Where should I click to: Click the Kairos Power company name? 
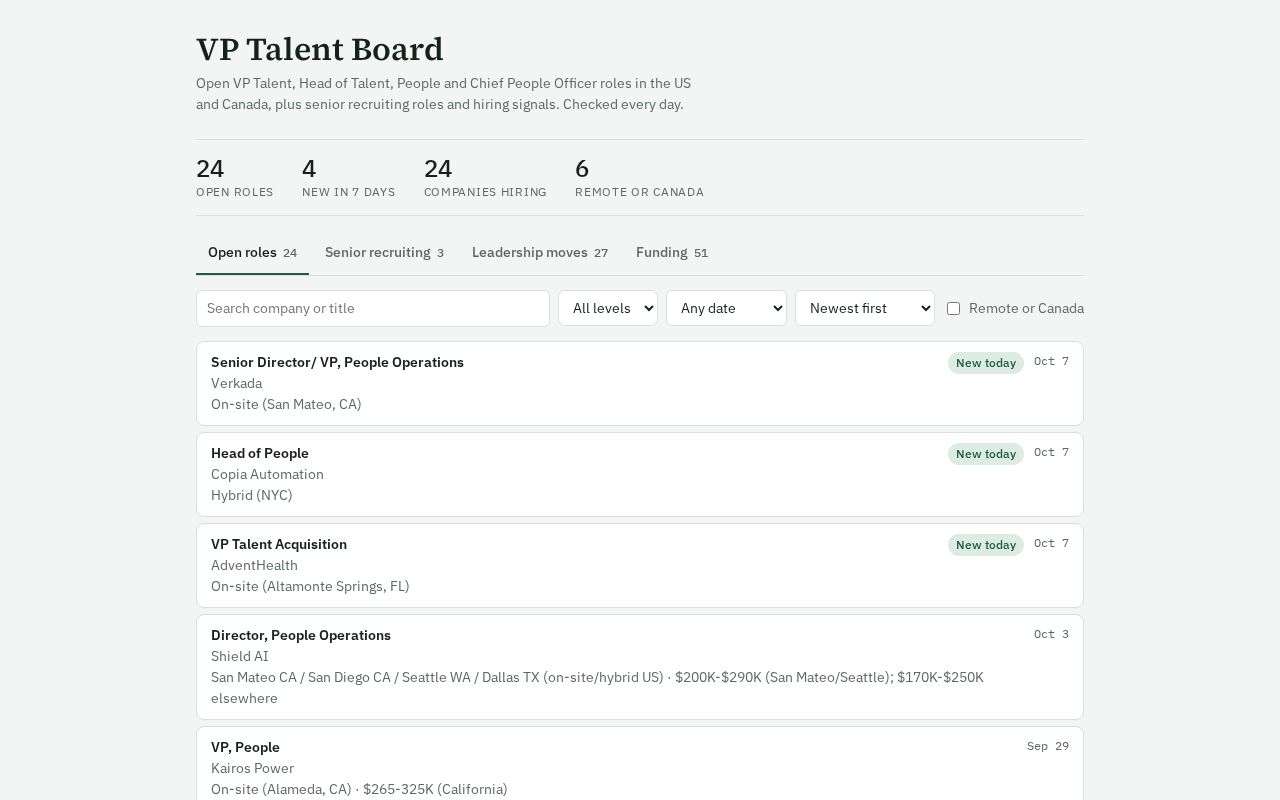tap(252, 768)
